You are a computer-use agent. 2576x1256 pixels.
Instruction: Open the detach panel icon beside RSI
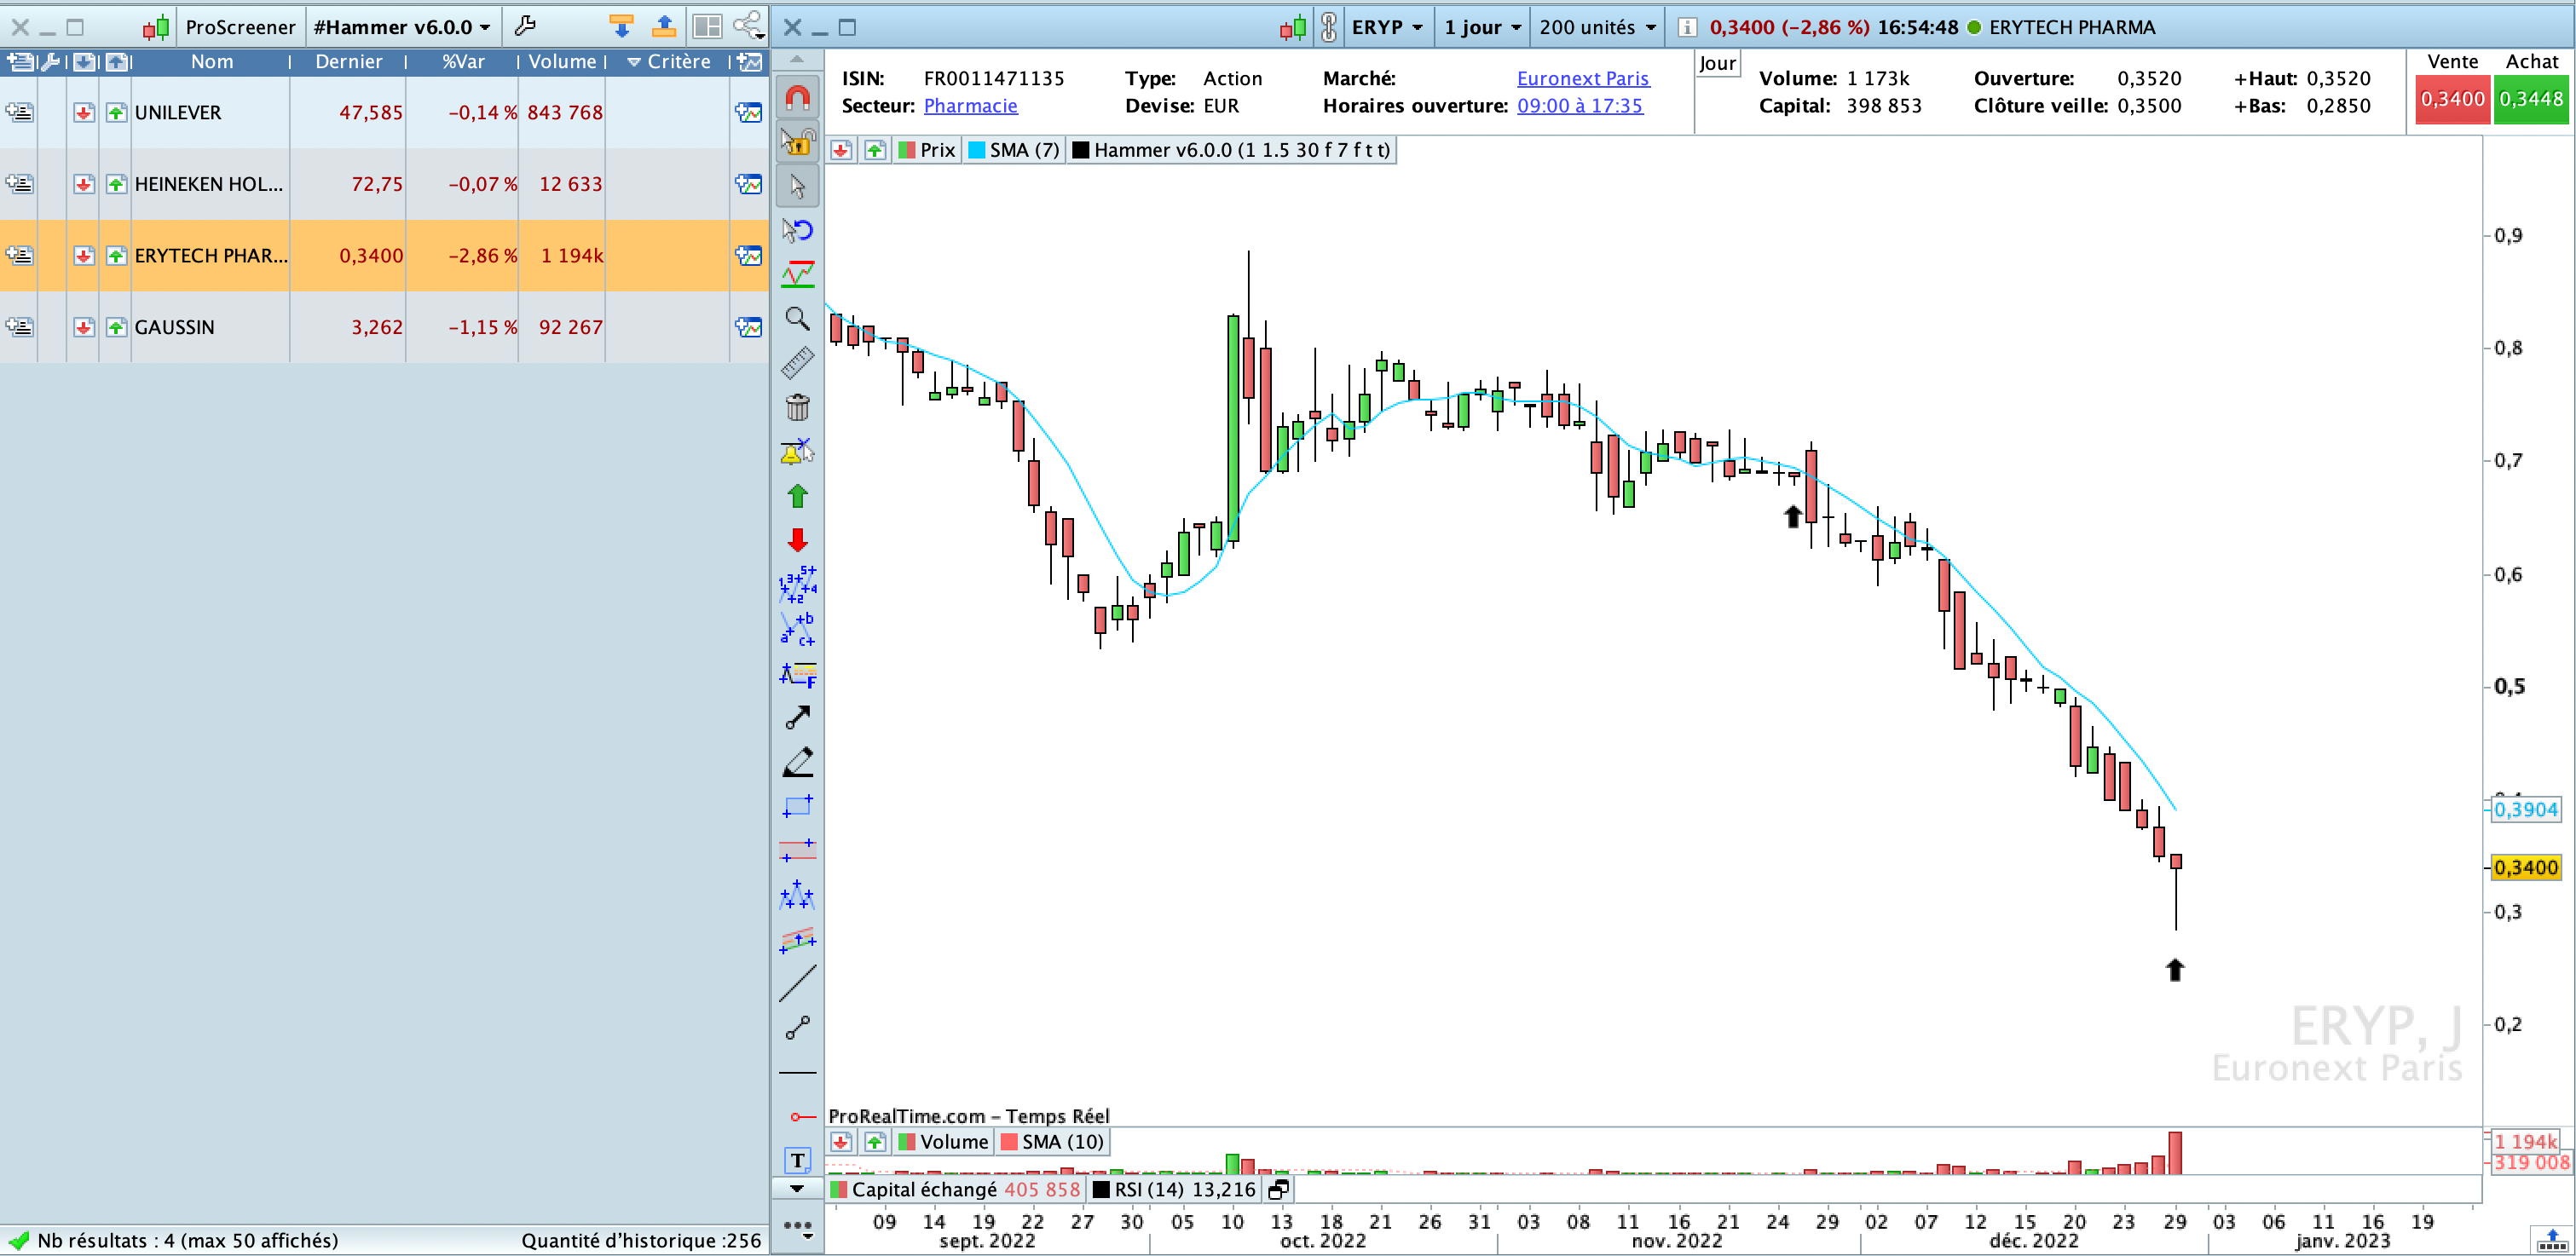click(x=1278, y=1189)
